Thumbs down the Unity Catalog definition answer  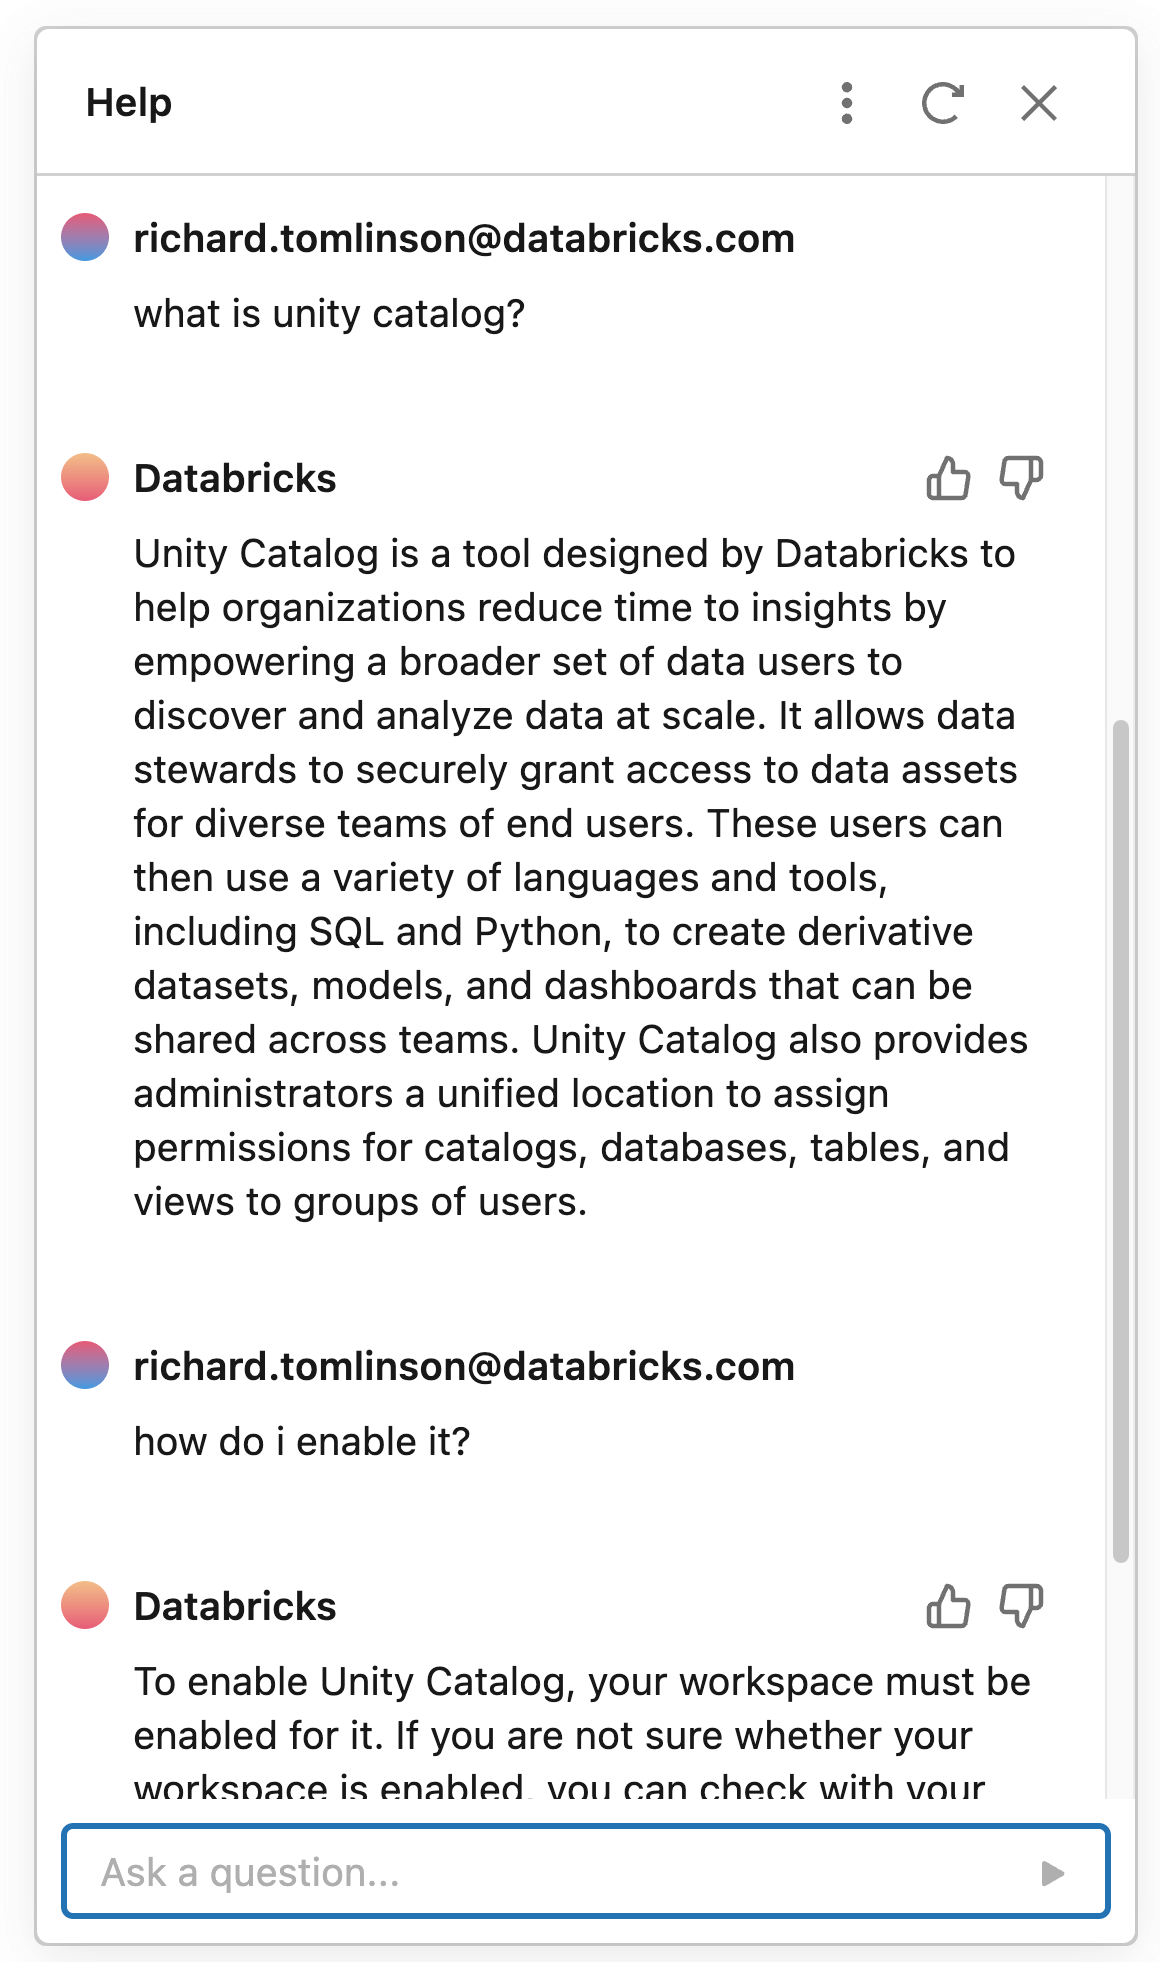coord(1021,478)
